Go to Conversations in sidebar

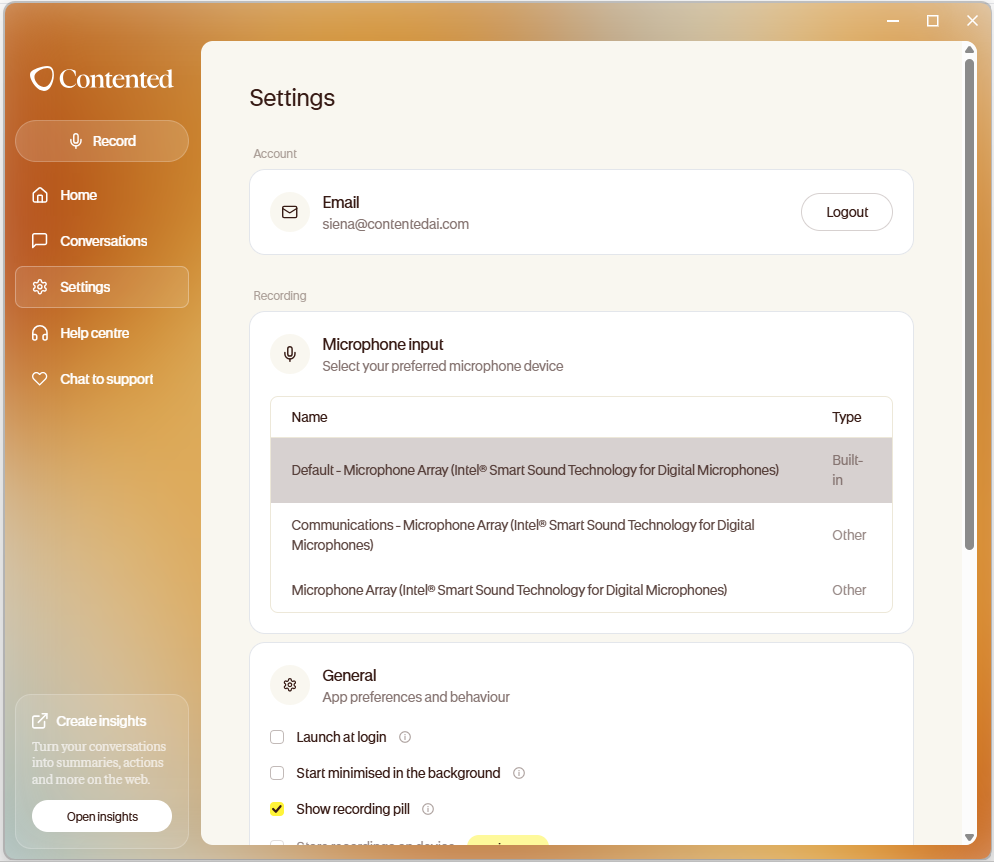(102, 241)
